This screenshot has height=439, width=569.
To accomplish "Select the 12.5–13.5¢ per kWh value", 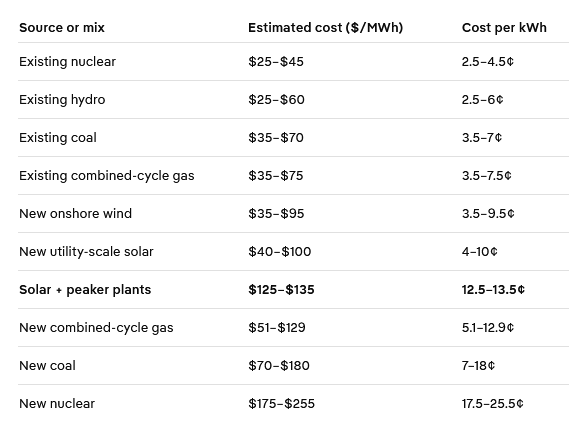I will point(493,290).
